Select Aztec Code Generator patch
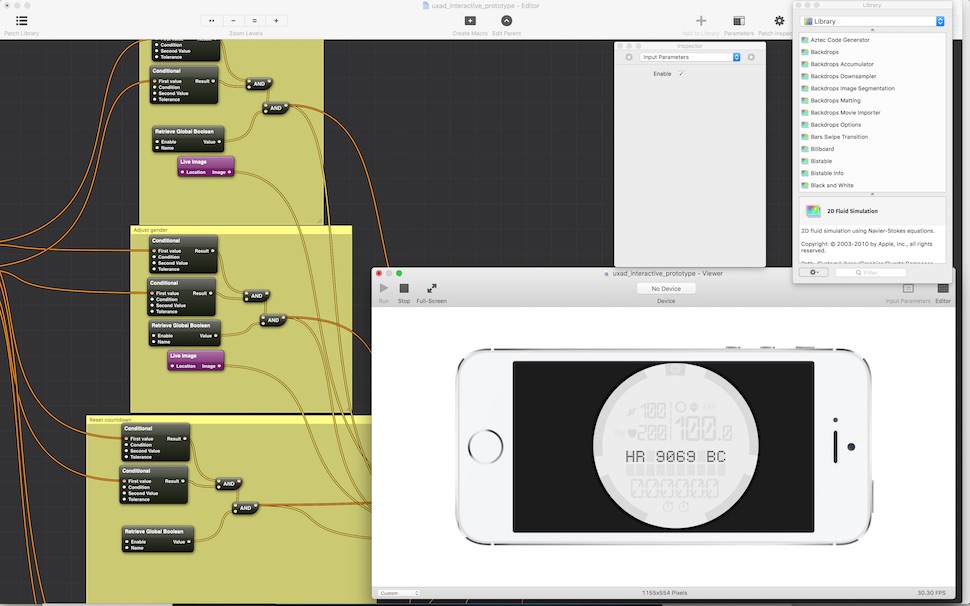 coord(840,39)
